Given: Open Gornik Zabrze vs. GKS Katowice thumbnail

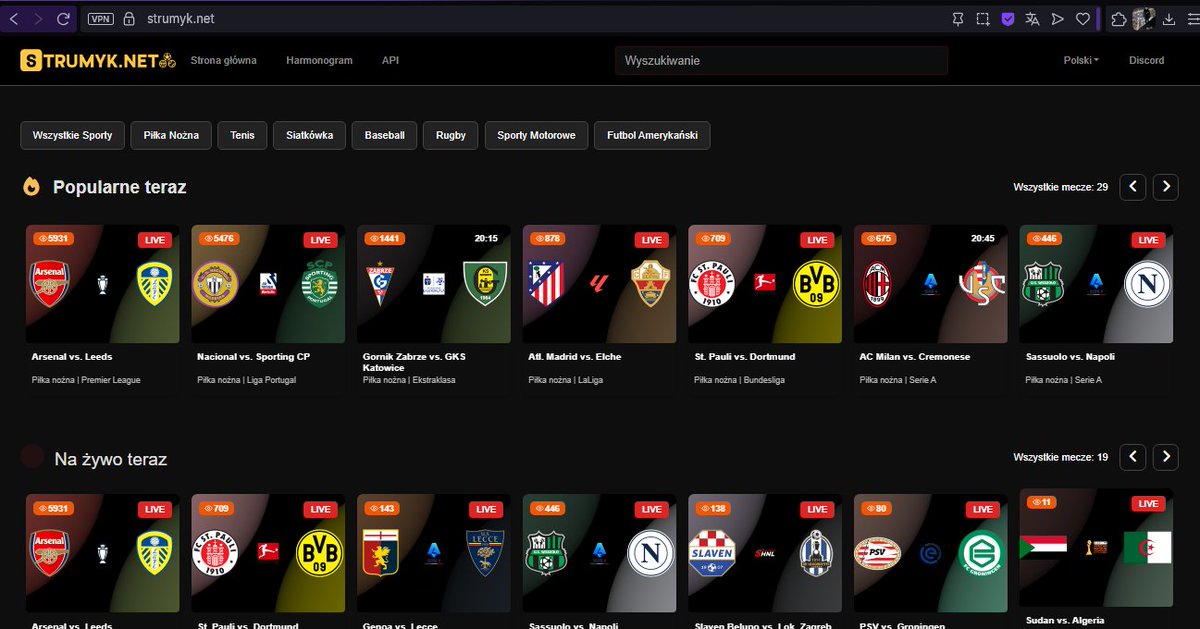Looking at the screenshot, I should pos(433,284).
